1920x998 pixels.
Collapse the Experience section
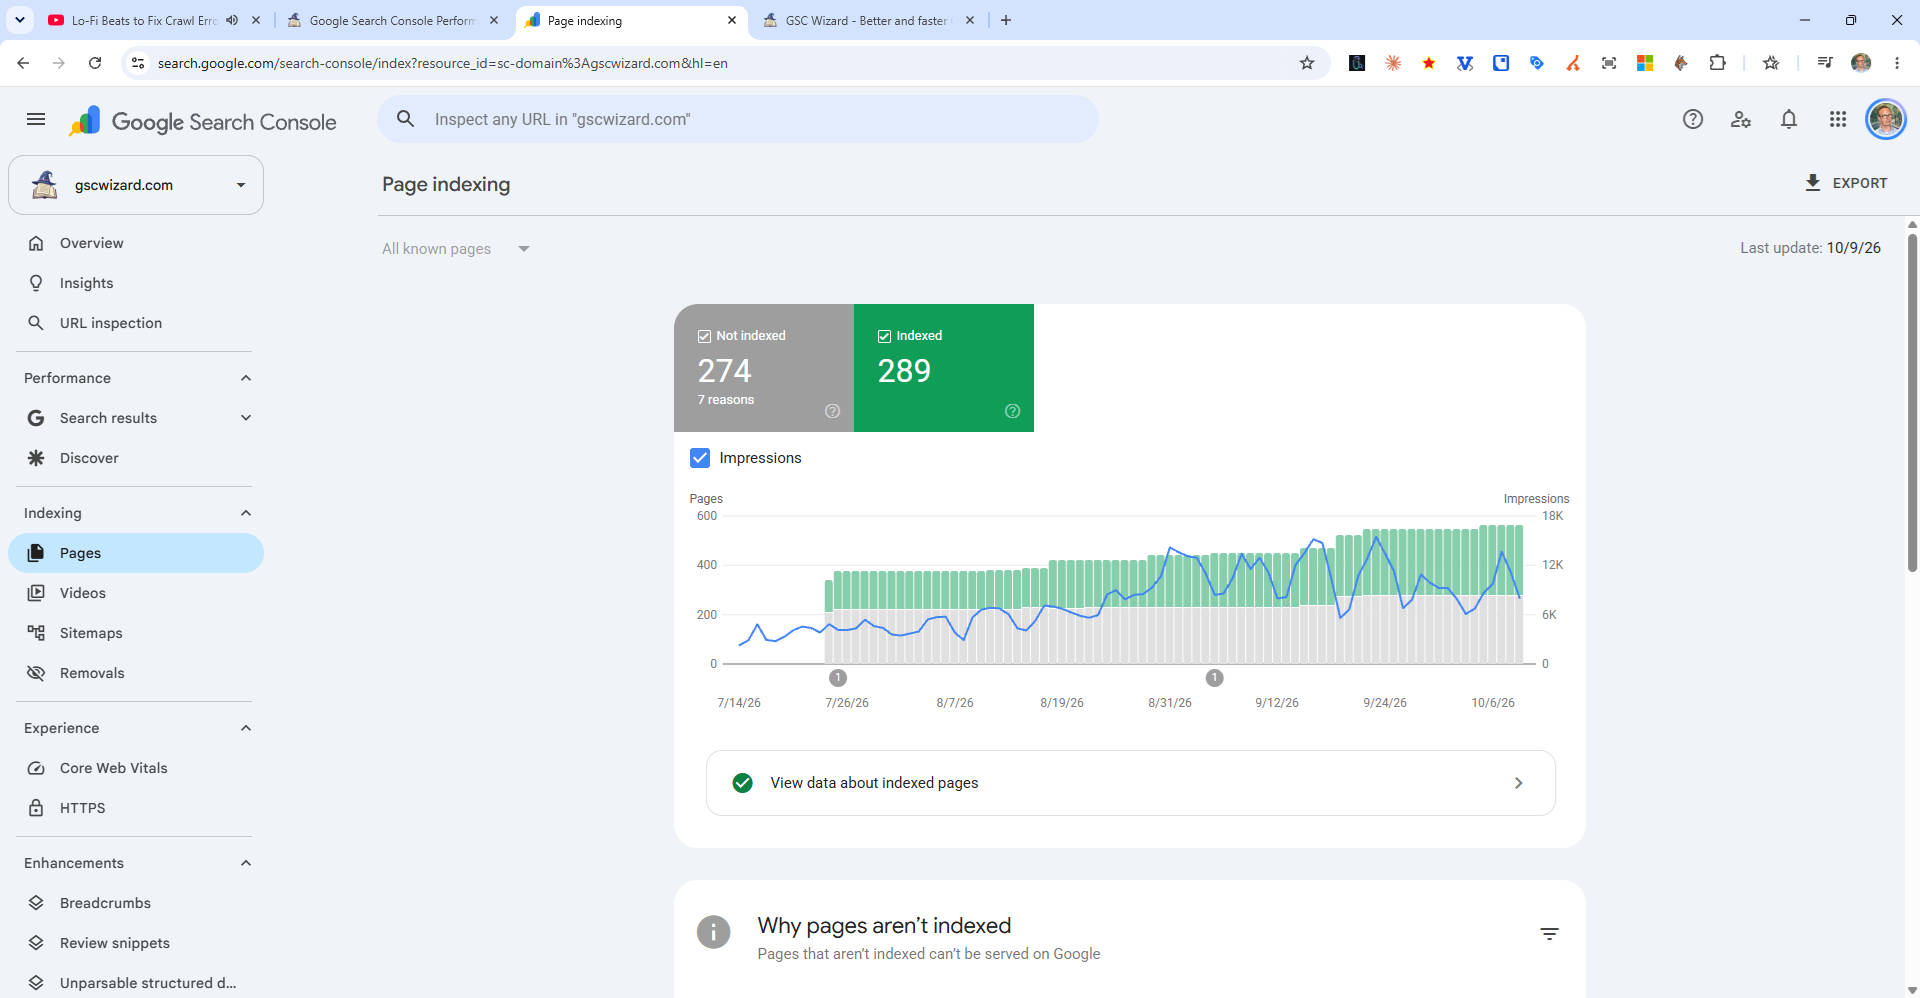click(246, 728)
